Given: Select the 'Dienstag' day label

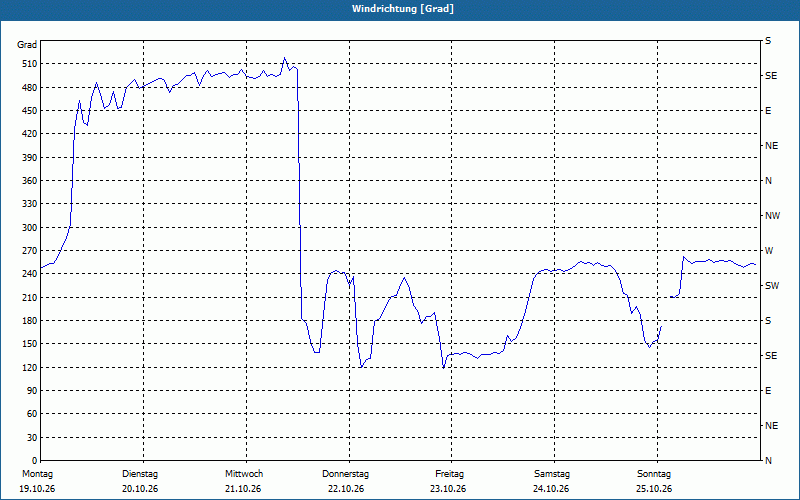Looking at the screenshot, I should 140,474.
